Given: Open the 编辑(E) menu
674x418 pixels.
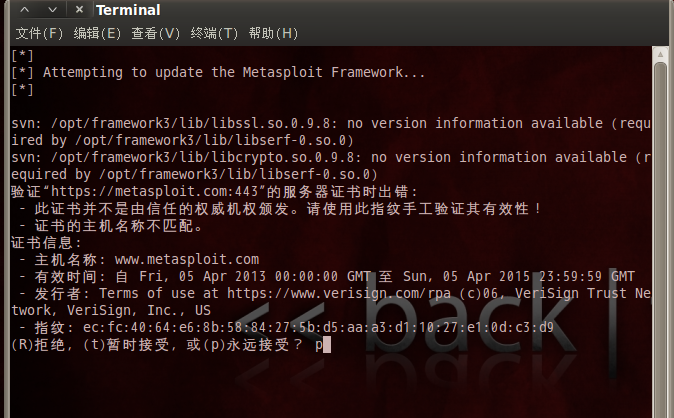Looking at the screenshot, I should coord(97,33).
